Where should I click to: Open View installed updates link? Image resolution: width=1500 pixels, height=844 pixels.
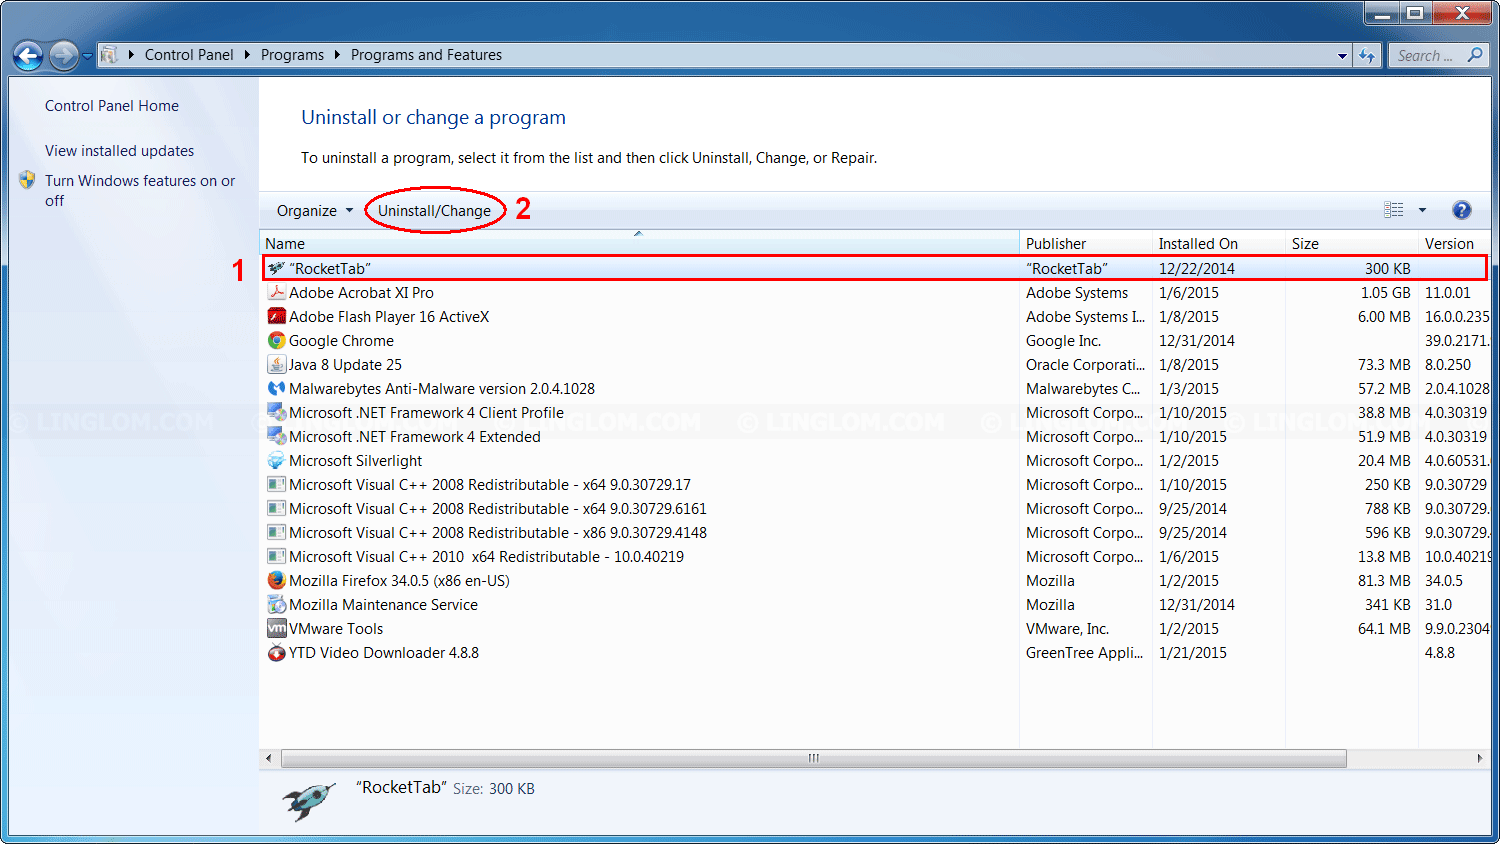click(120, 151)
